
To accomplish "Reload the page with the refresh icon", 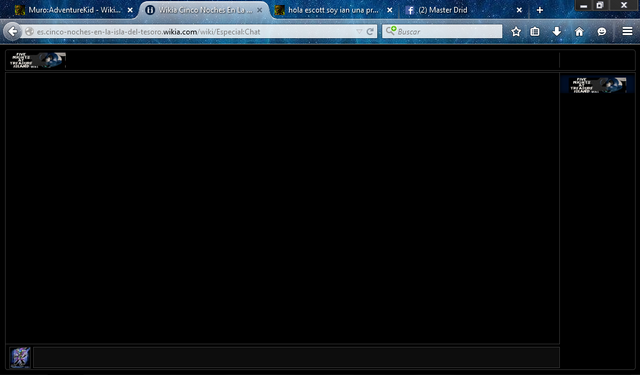I will tap(370, 31).
